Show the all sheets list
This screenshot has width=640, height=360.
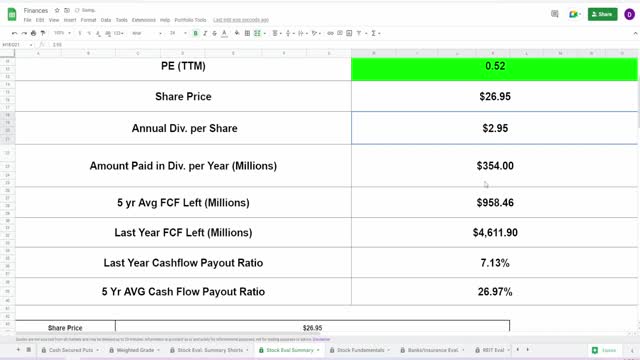pos(29,350)
